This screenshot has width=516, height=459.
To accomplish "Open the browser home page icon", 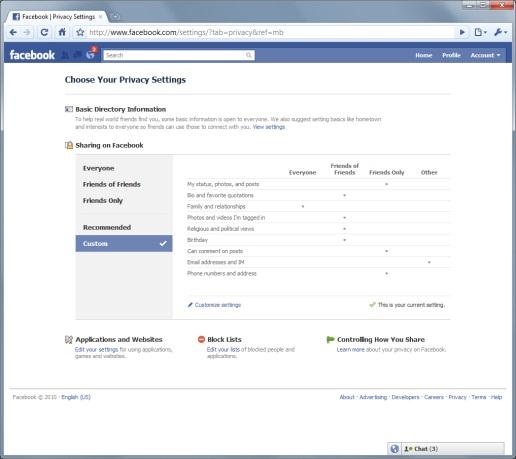I will 62,32.
